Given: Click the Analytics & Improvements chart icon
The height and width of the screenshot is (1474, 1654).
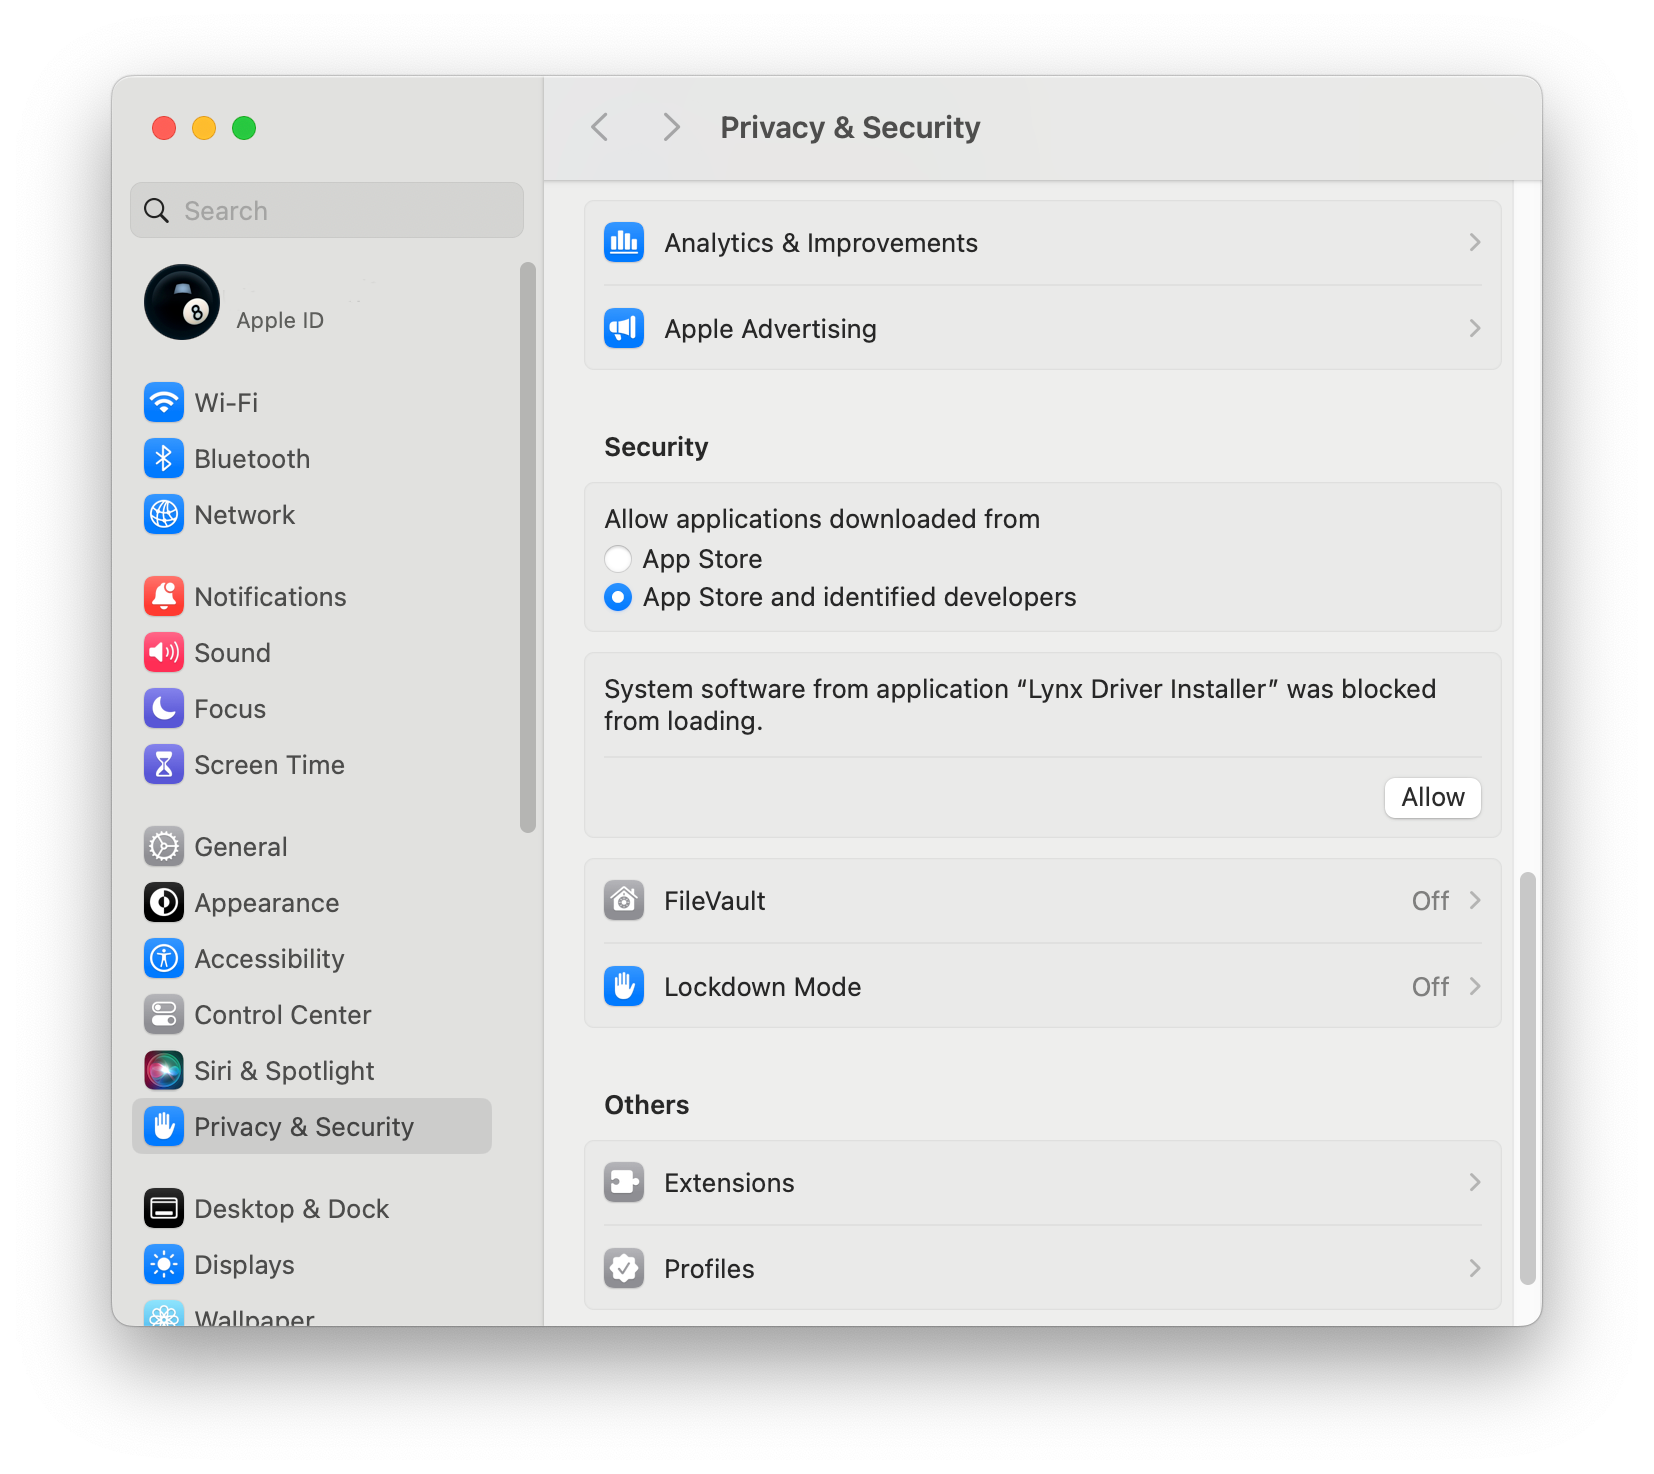Looking at the screenshot, I should coord(624,243).
